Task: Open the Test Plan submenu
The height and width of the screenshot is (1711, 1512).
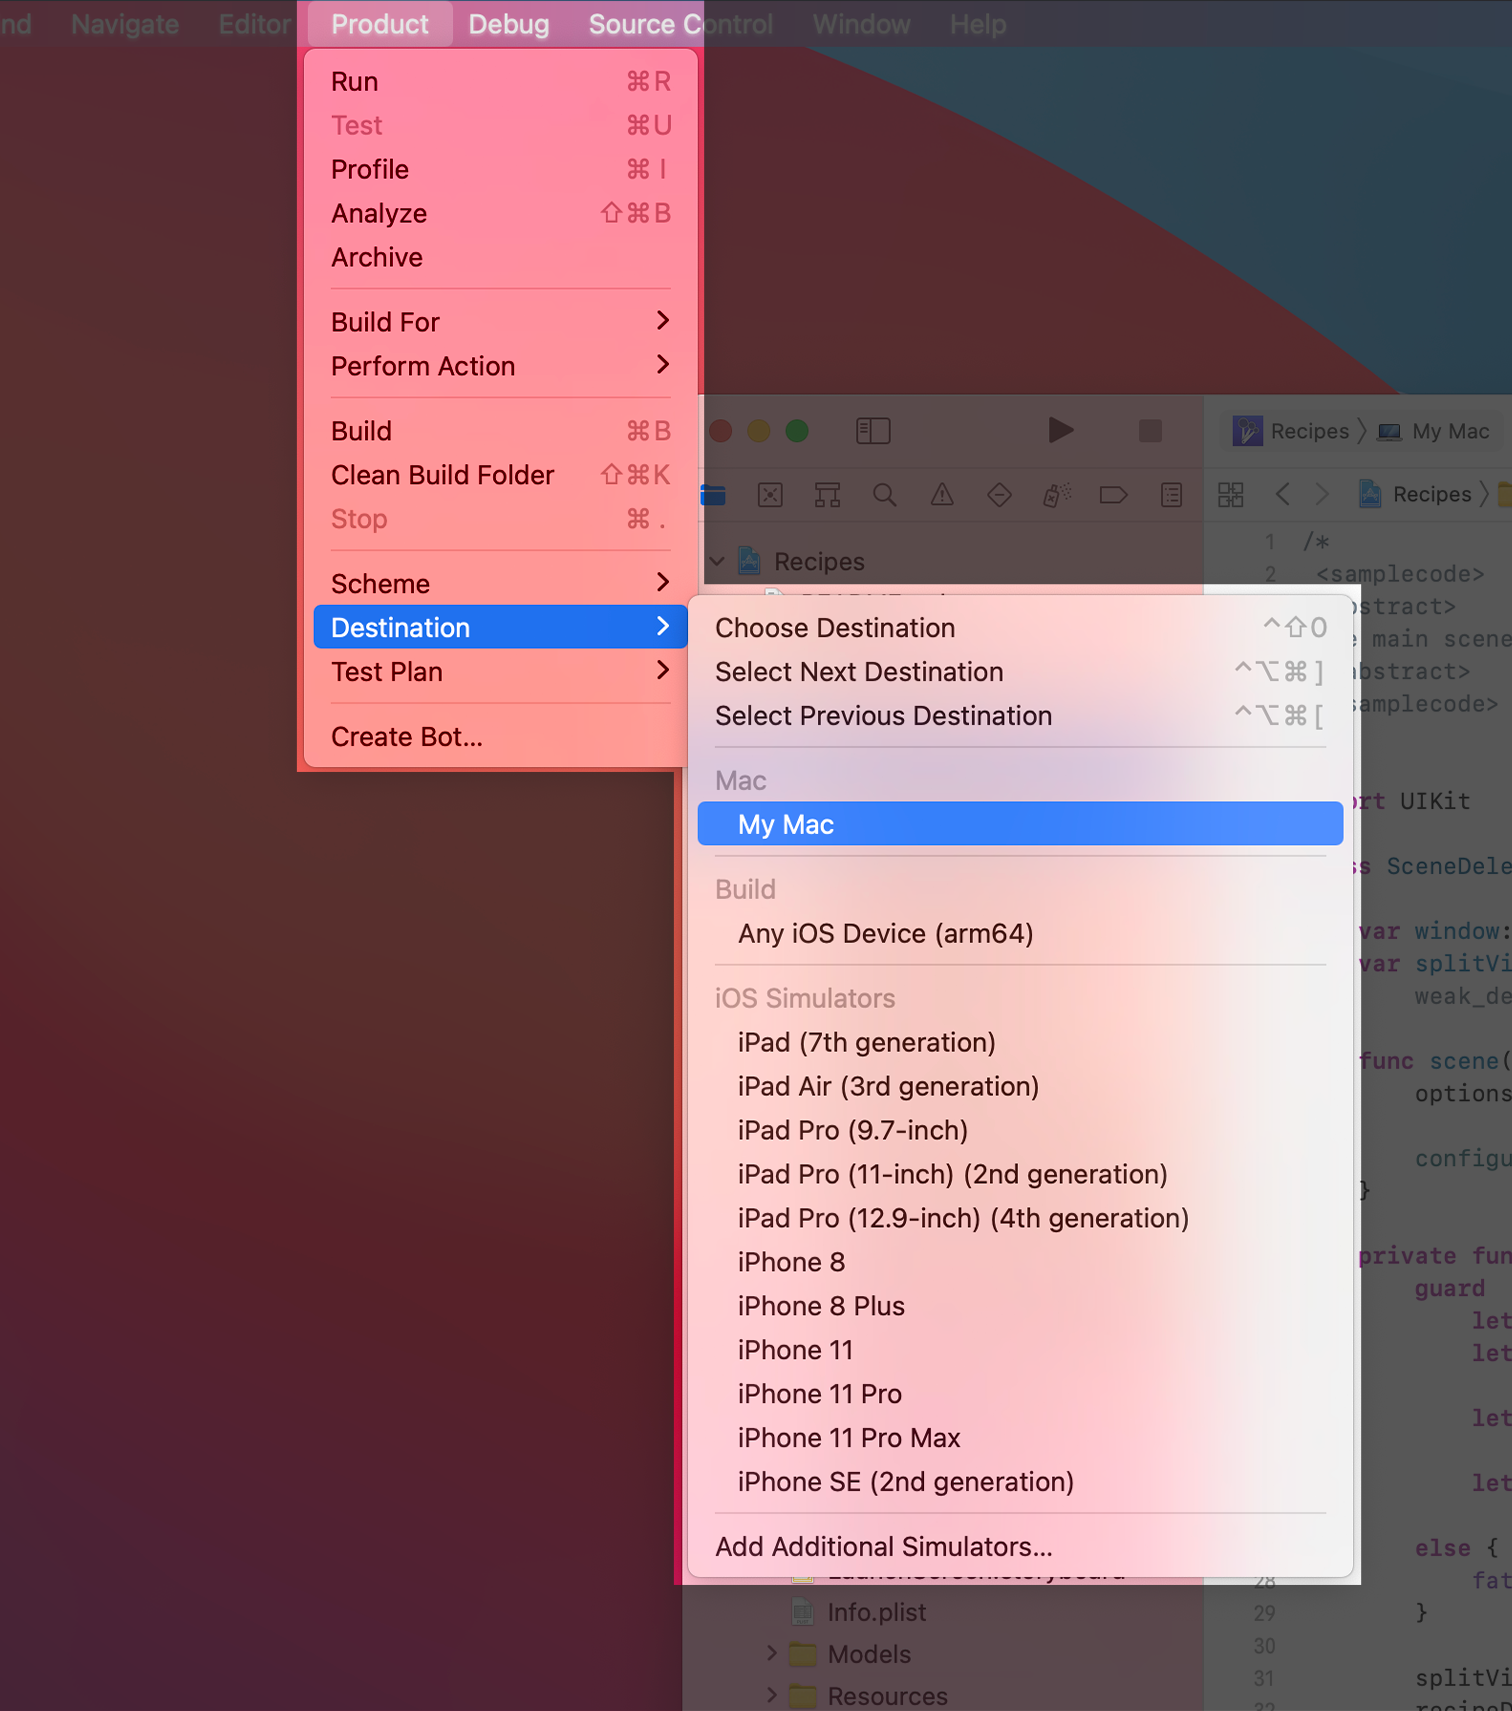Action: [x=500, y=672]
